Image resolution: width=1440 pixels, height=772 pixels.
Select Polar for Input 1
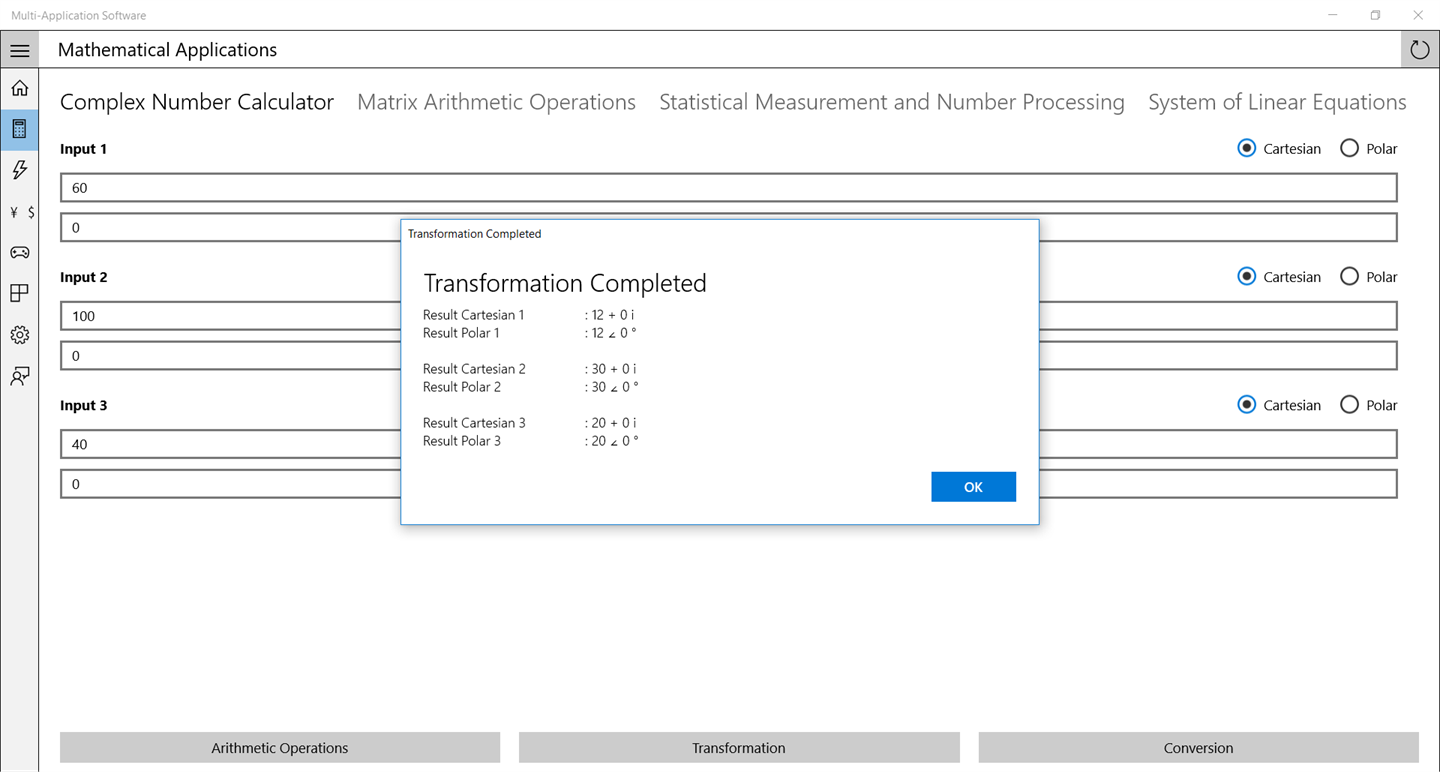pos(1369,148)
